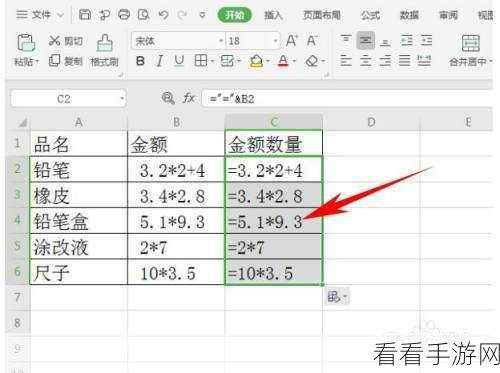Decrease font size with A- icon
The width and height of the screenshot is (500, 373).
[312, 41]
